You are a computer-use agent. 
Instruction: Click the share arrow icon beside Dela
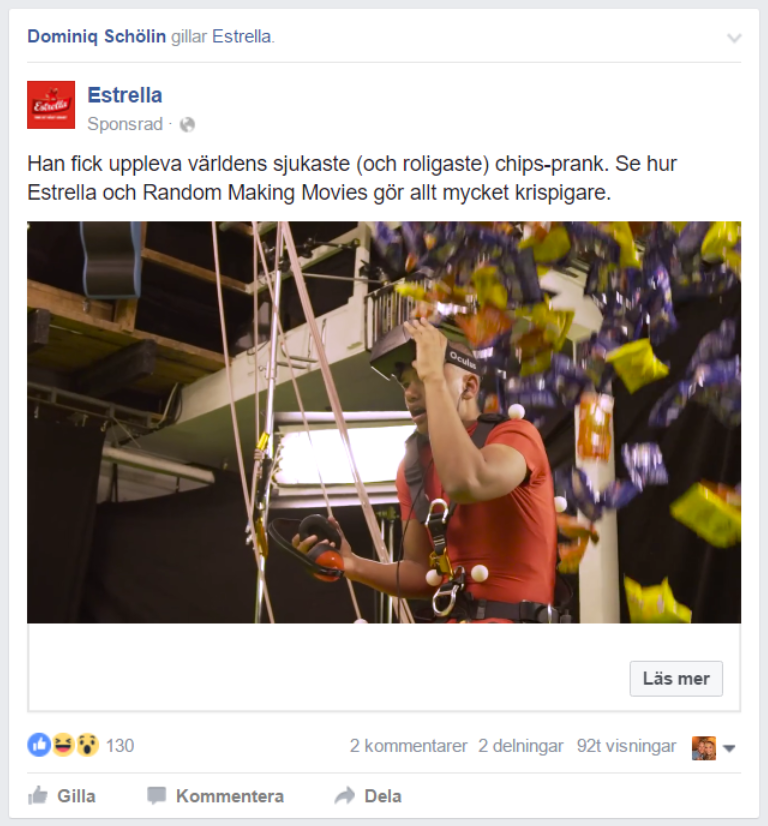click(345, 795)
